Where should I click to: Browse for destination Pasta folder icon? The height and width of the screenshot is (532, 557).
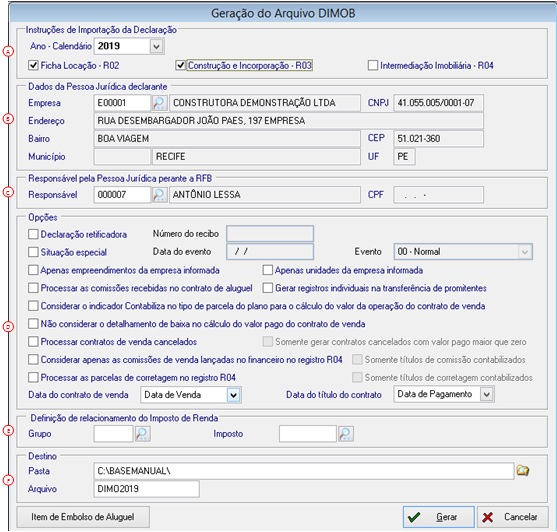(x=523, y=471)
